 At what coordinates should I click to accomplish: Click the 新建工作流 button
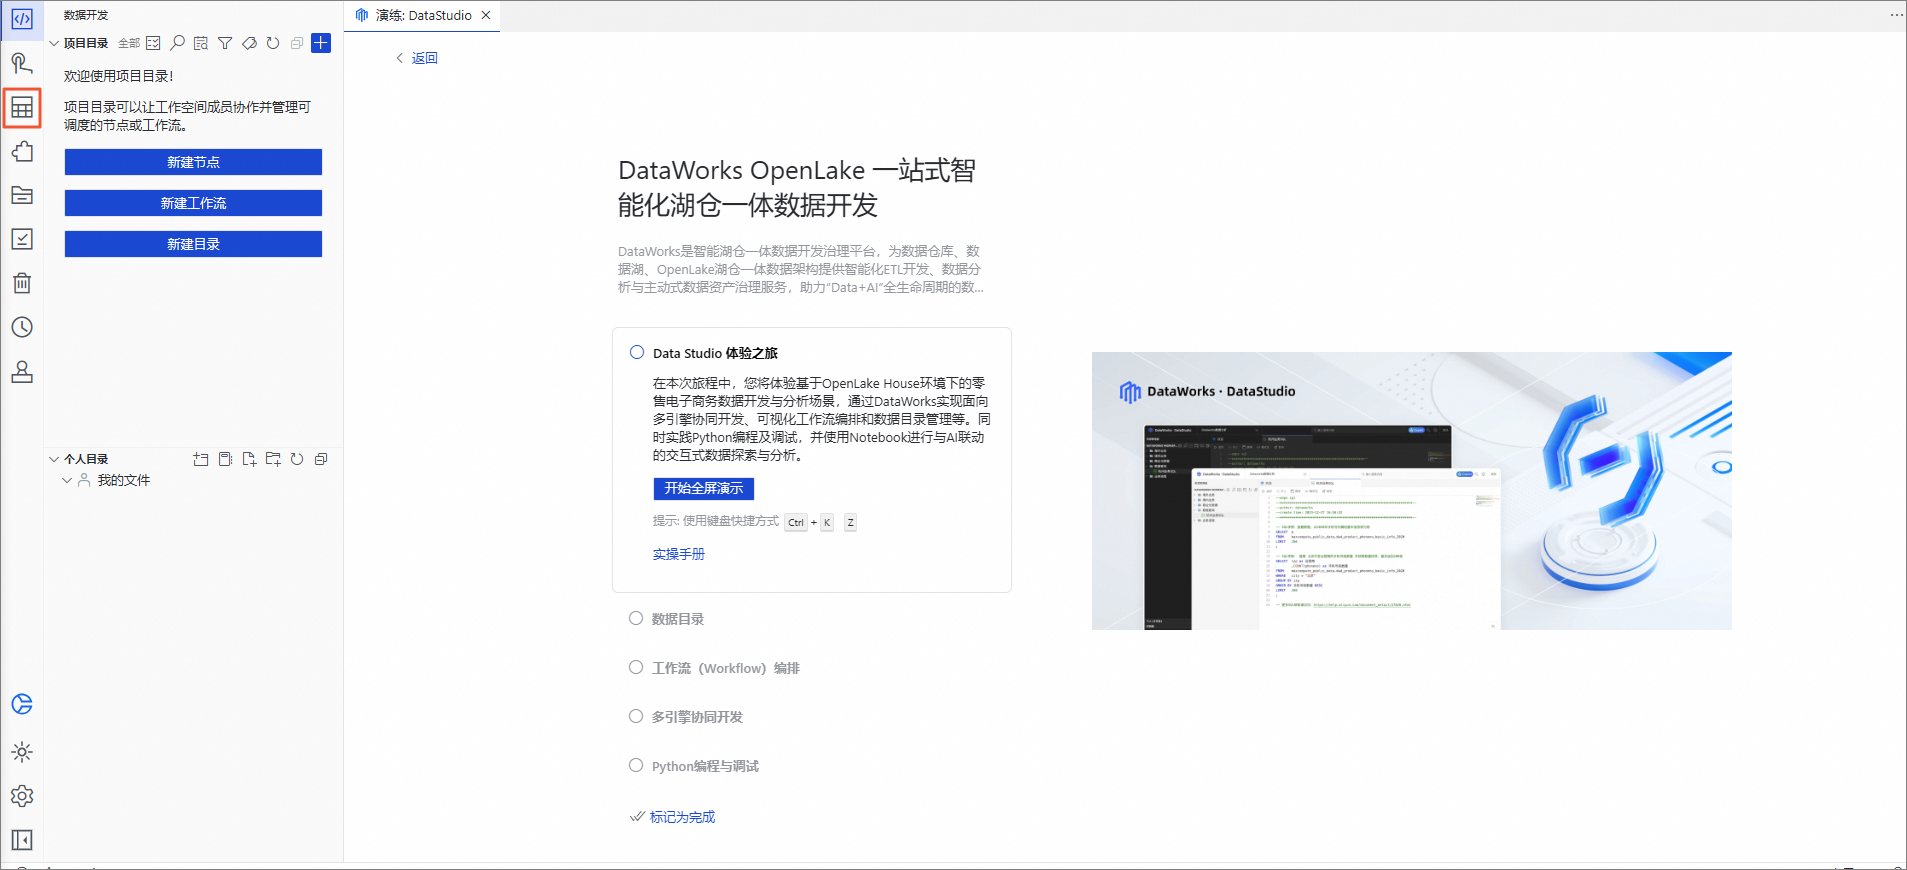193,203
